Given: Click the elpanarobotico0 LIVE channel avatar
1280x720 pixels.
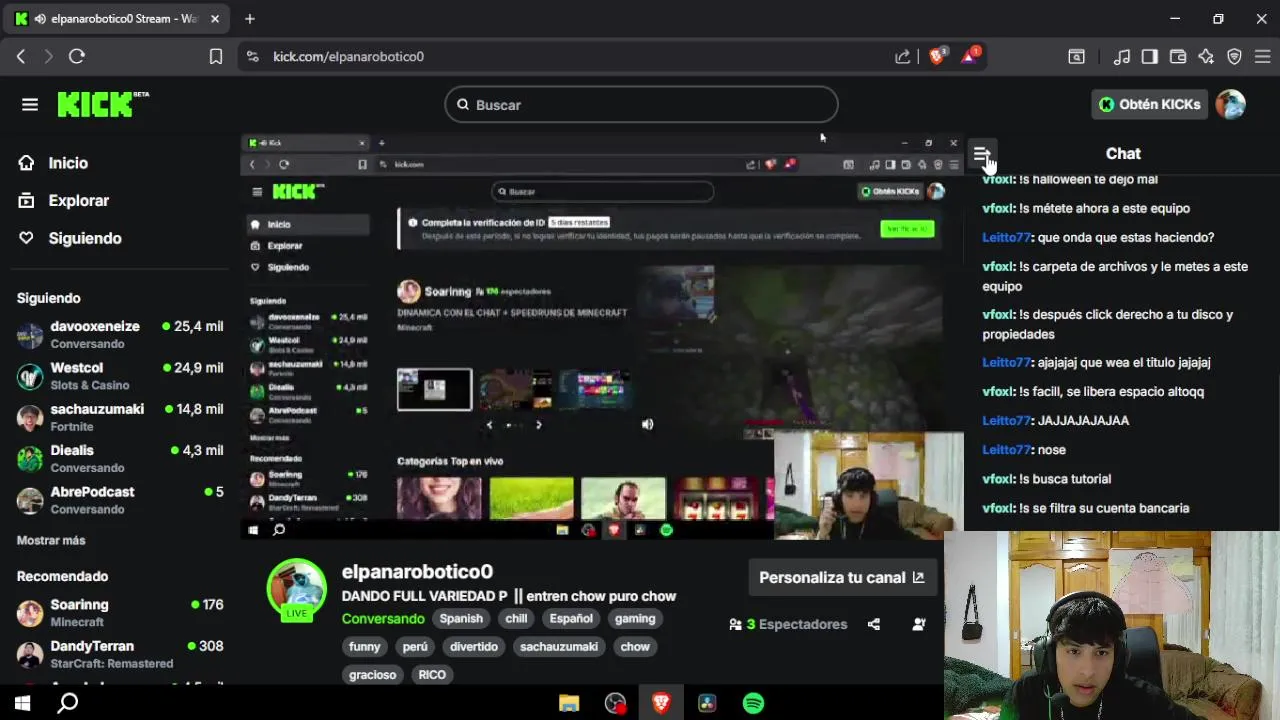Looking at the screenshot, I should point(296,590).
